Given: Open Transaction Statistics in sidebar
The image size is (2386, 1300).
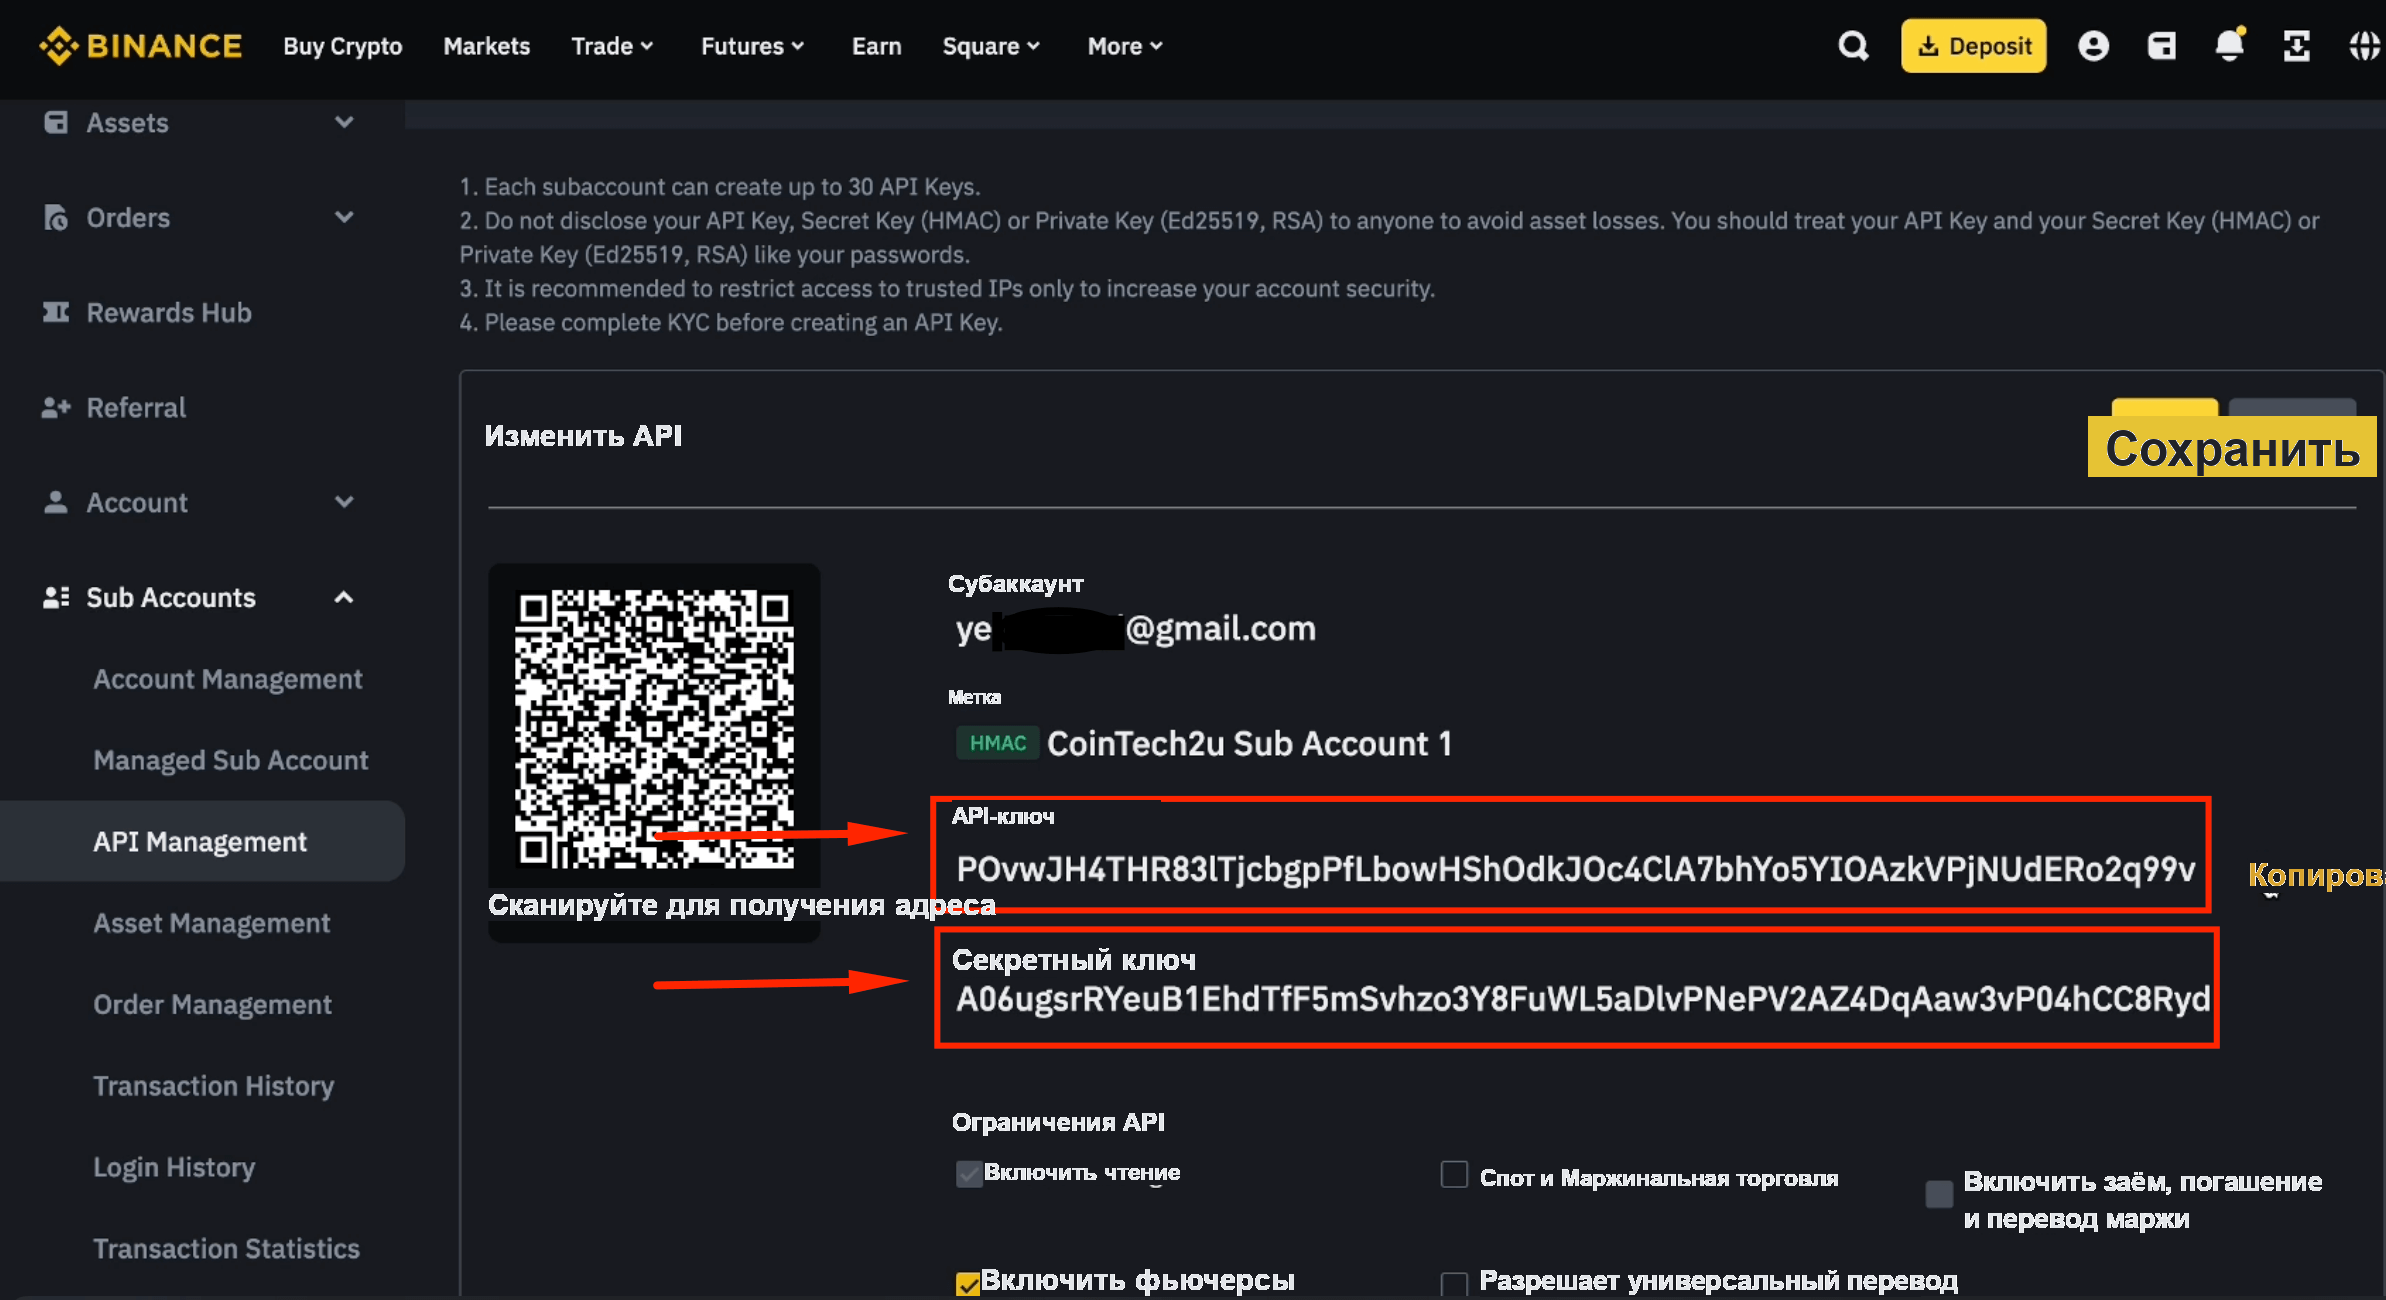Looking at the screenshot, I should pyautogui.click(x=226, y=1248).
